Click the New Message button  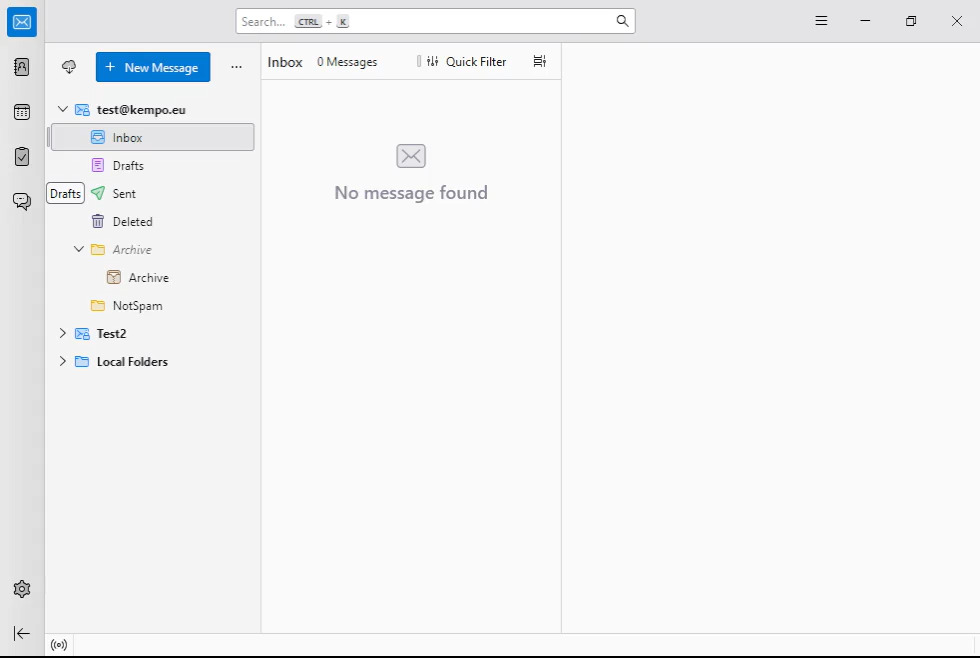tap(153, 67)
